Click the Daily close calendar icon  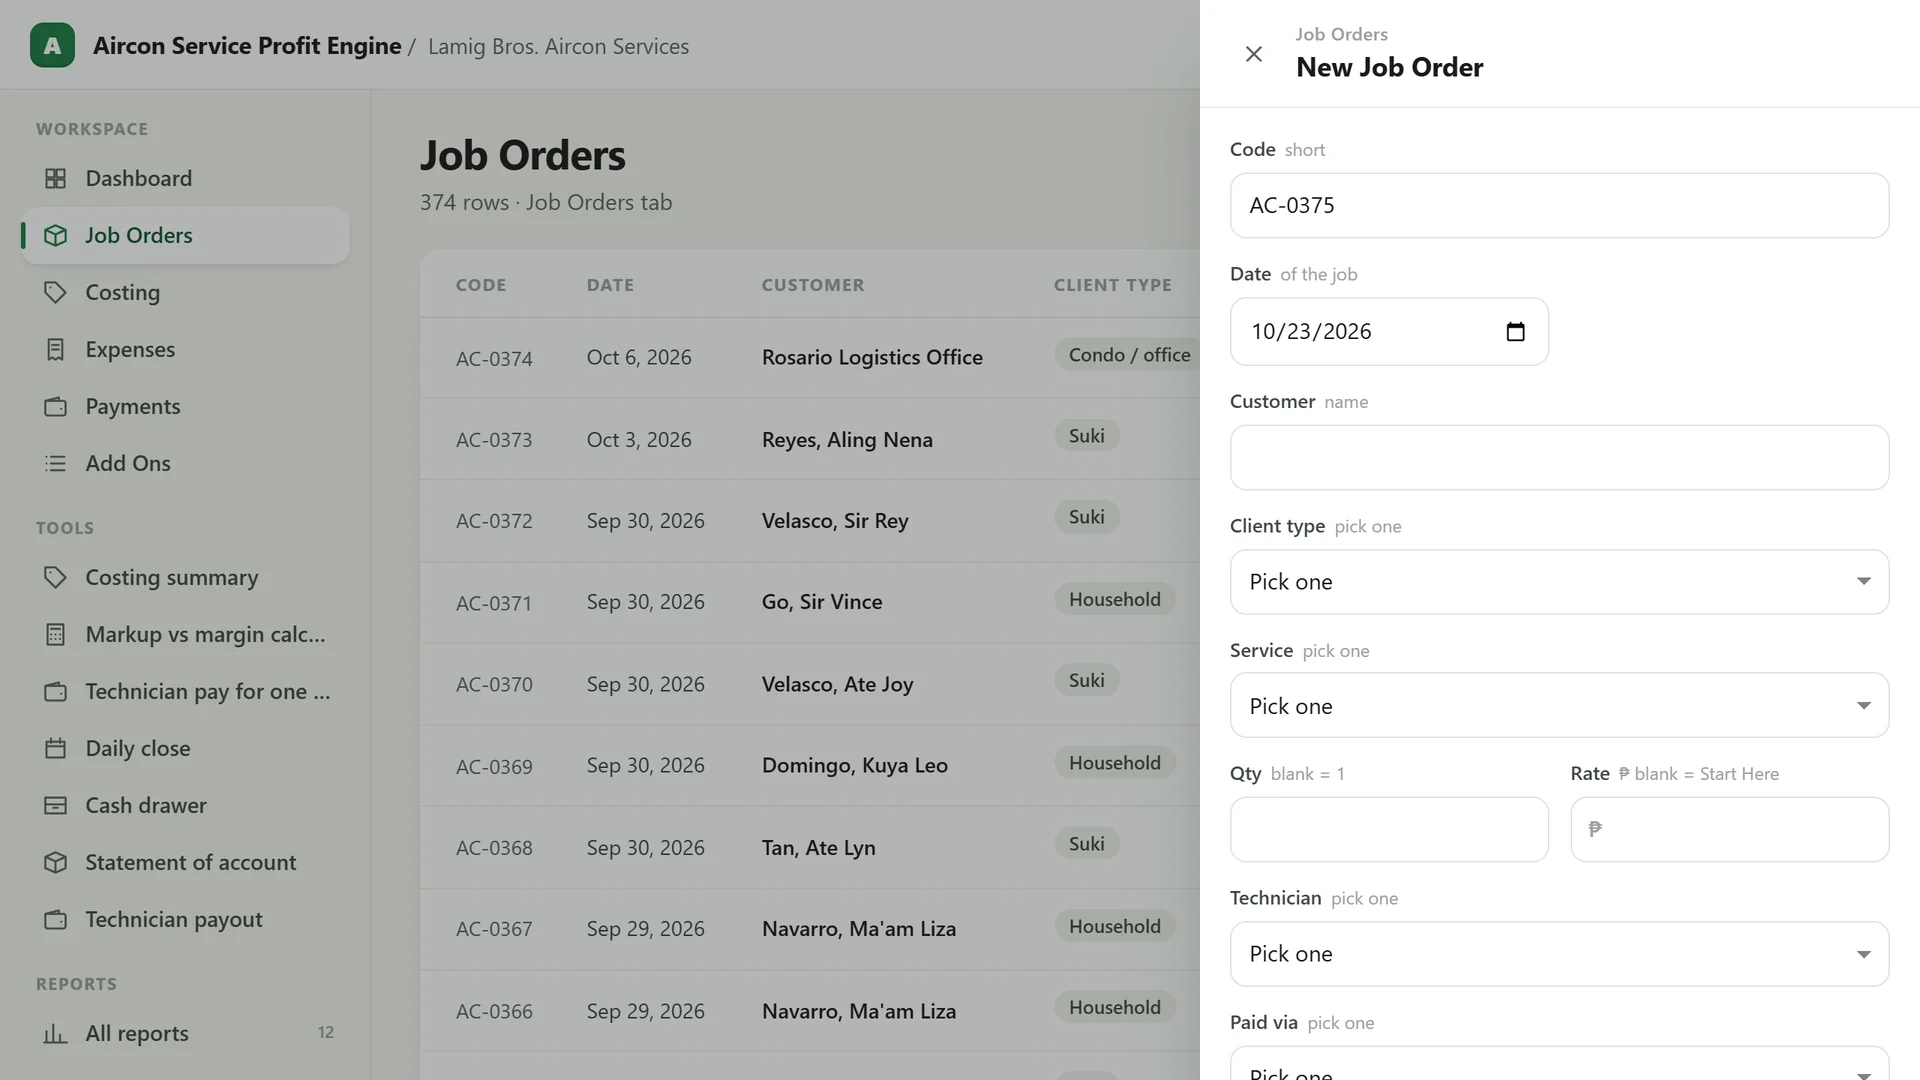click(x=56, y=748)
